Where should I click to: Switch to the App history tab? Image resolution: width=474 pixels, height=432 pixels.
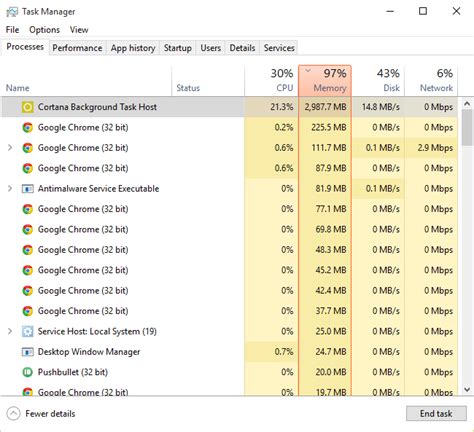(133, 48)
